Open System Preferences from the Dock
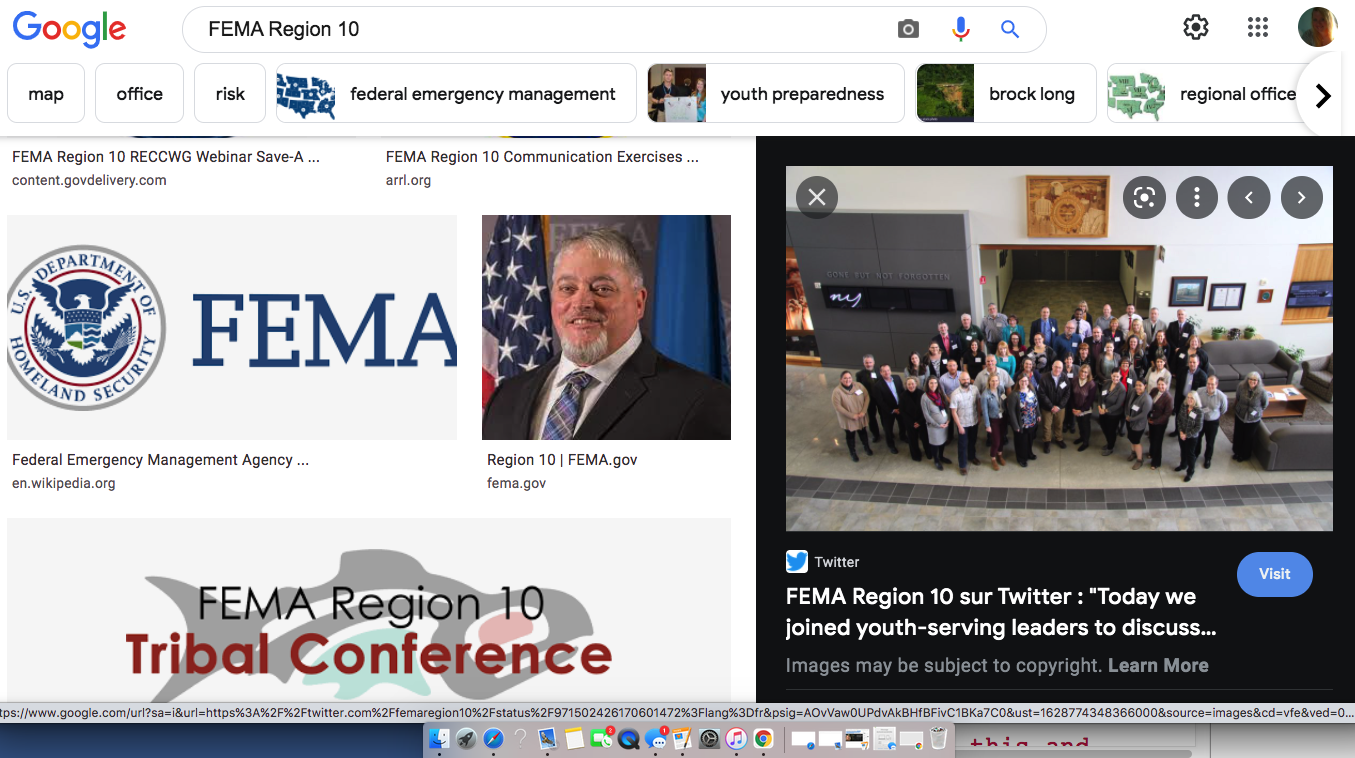The width and height of the screenshot is (1355, 758). (709, 739)
